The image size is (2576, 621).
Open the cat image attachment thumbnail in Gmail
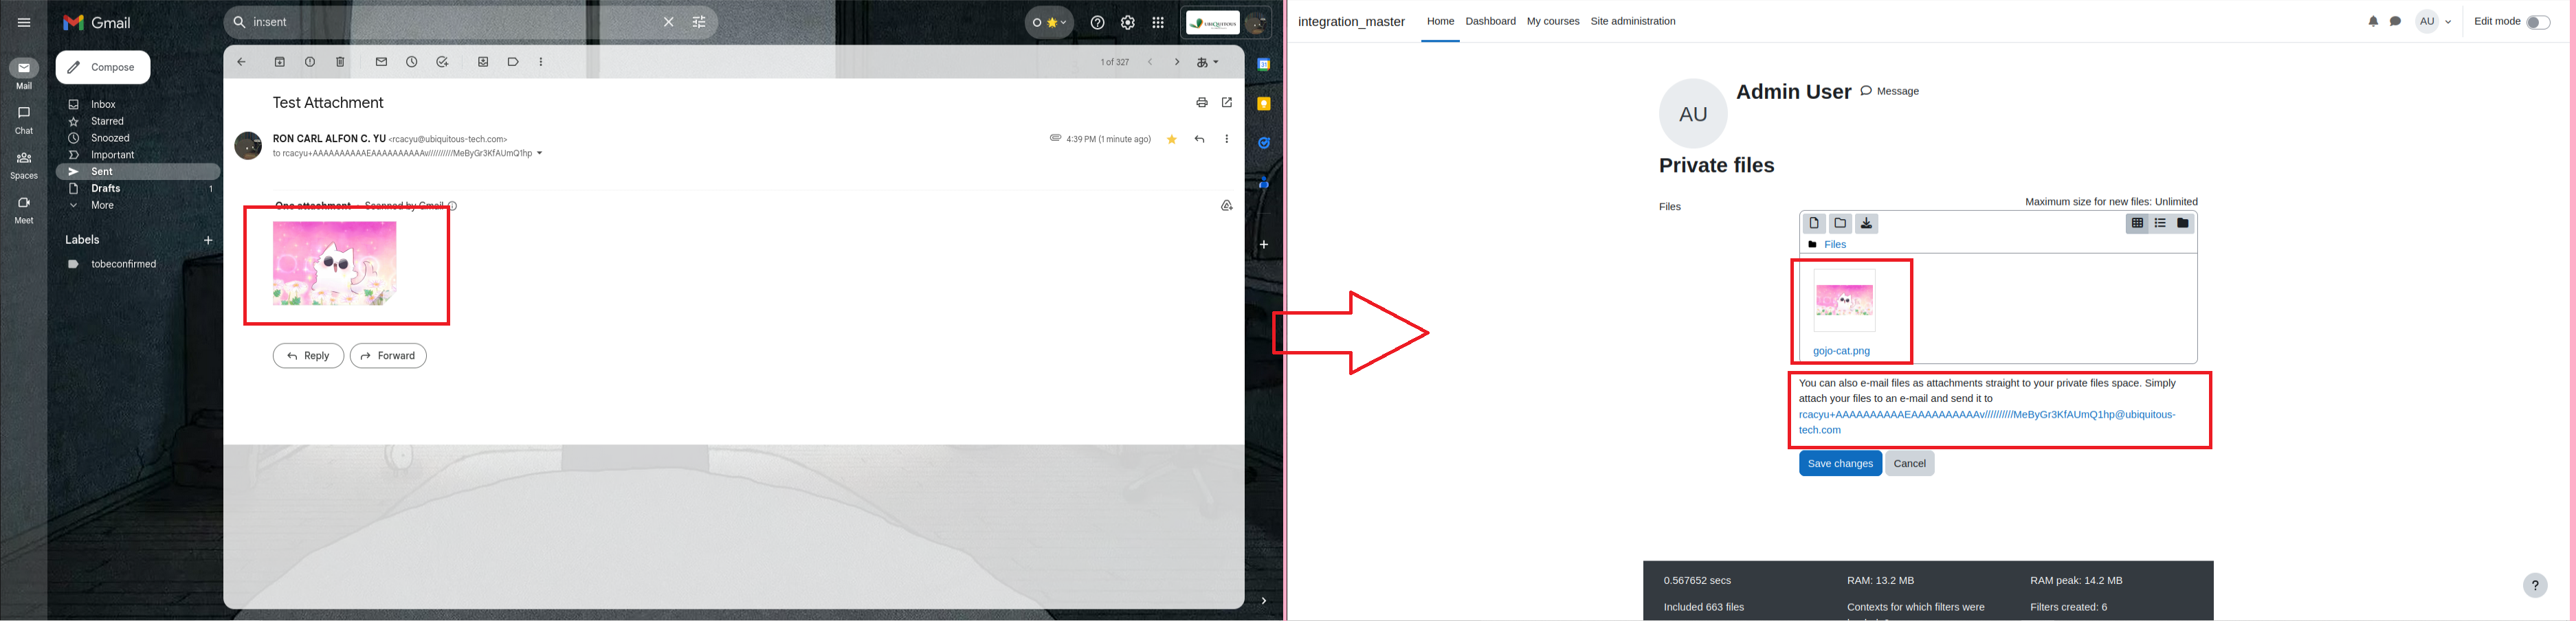point(335,263)
